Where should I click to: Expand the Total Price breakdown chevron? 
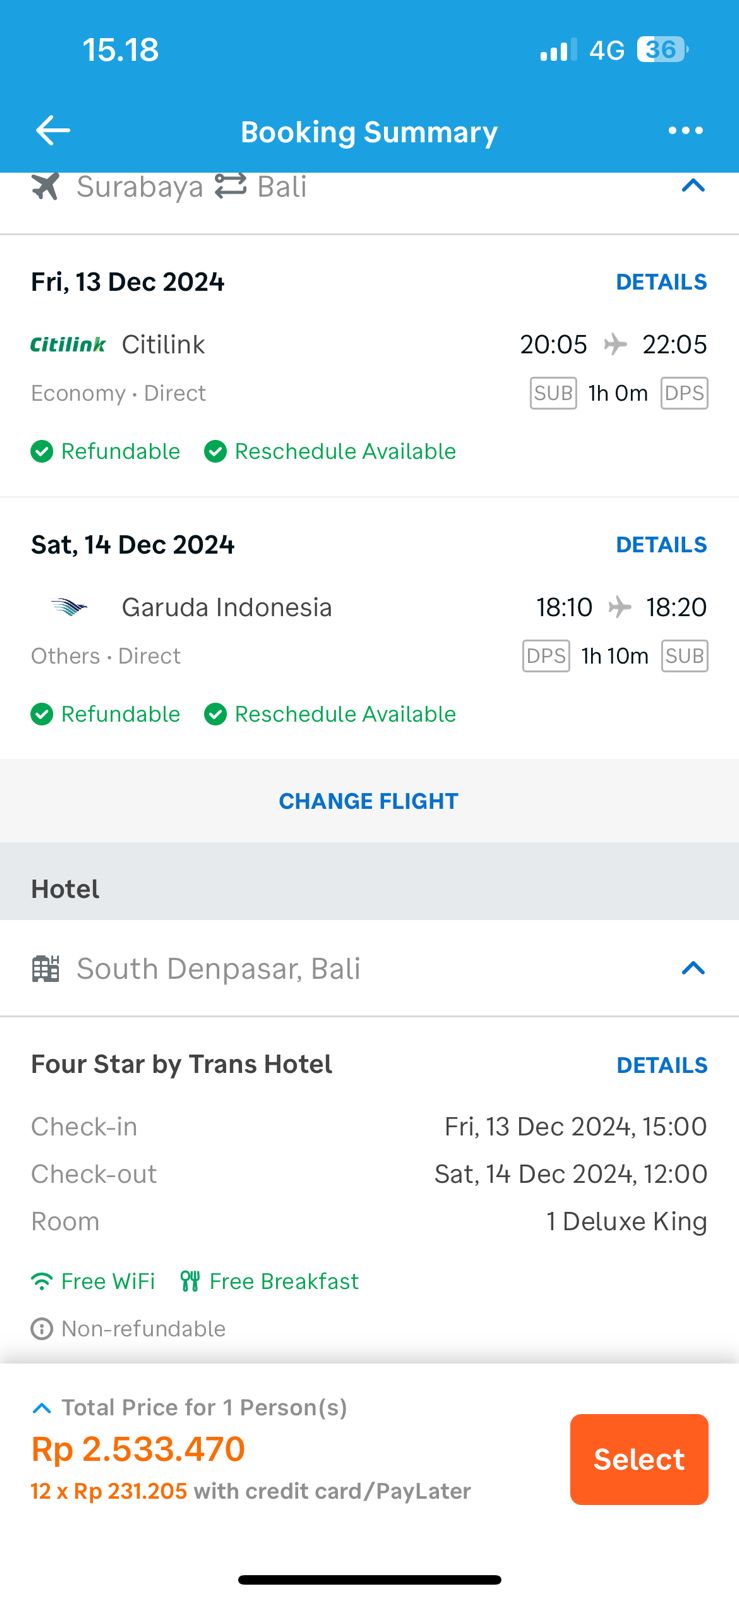point(42,1408)
